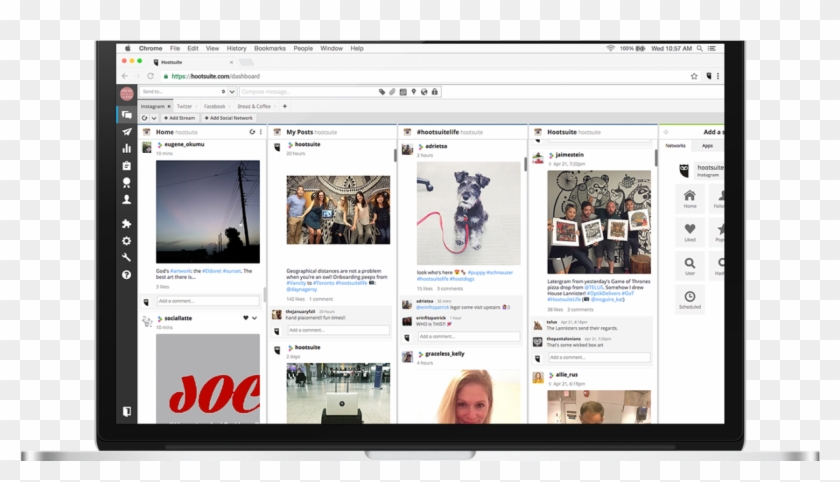840x482 pixels.
Task: Select User search tile in panel
Action: pos(690,266)
